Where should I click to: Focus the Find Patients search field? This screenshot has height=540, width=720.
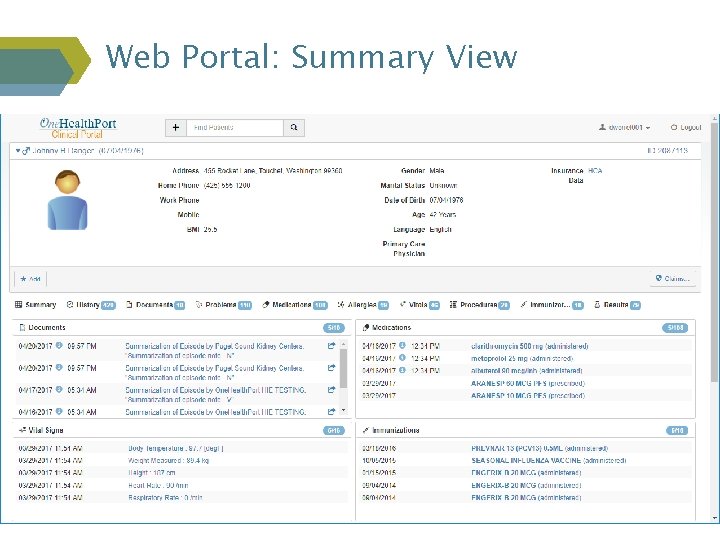click(x=235, y=127)
